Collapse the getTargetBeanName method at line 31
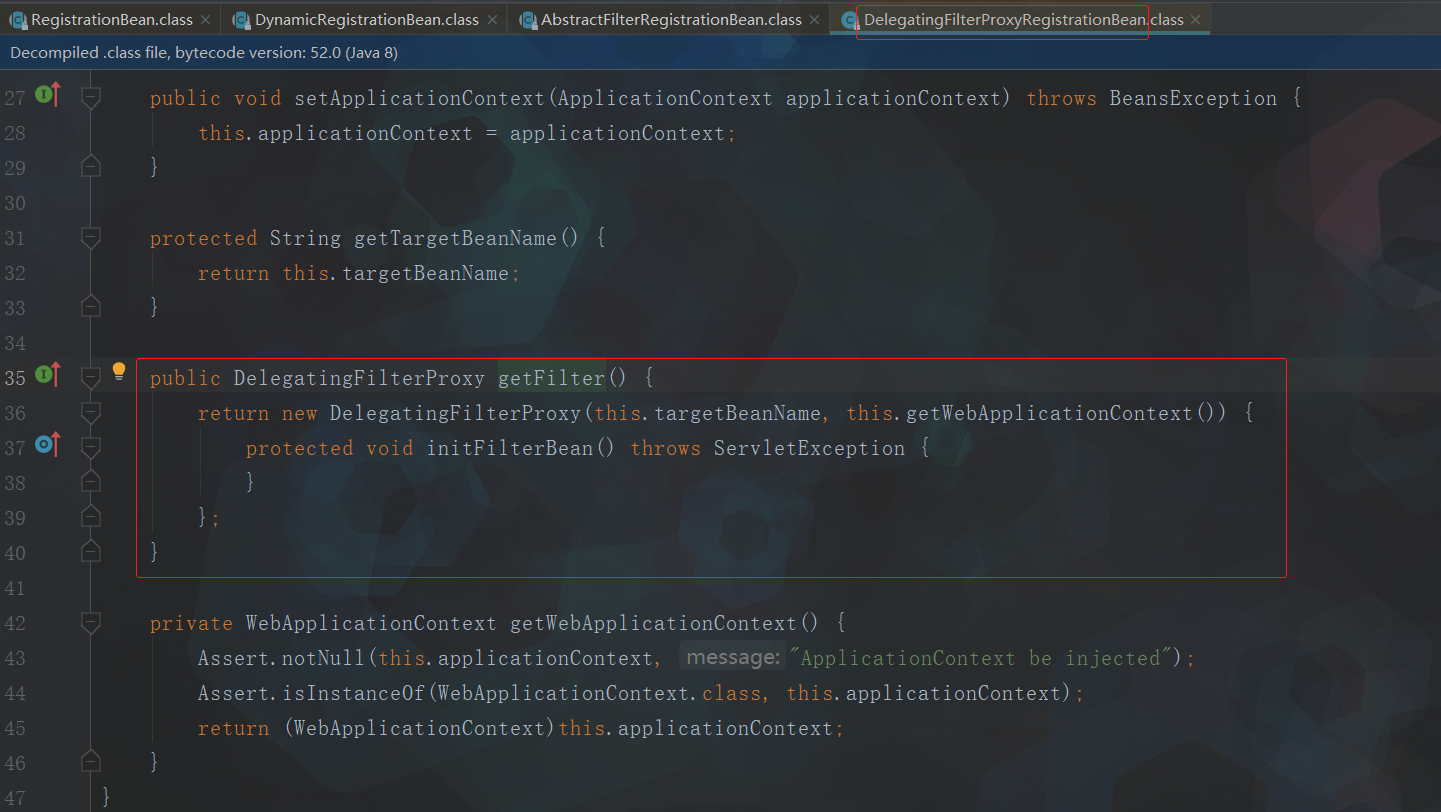The image size is (1441, 812). coord(91,237)
